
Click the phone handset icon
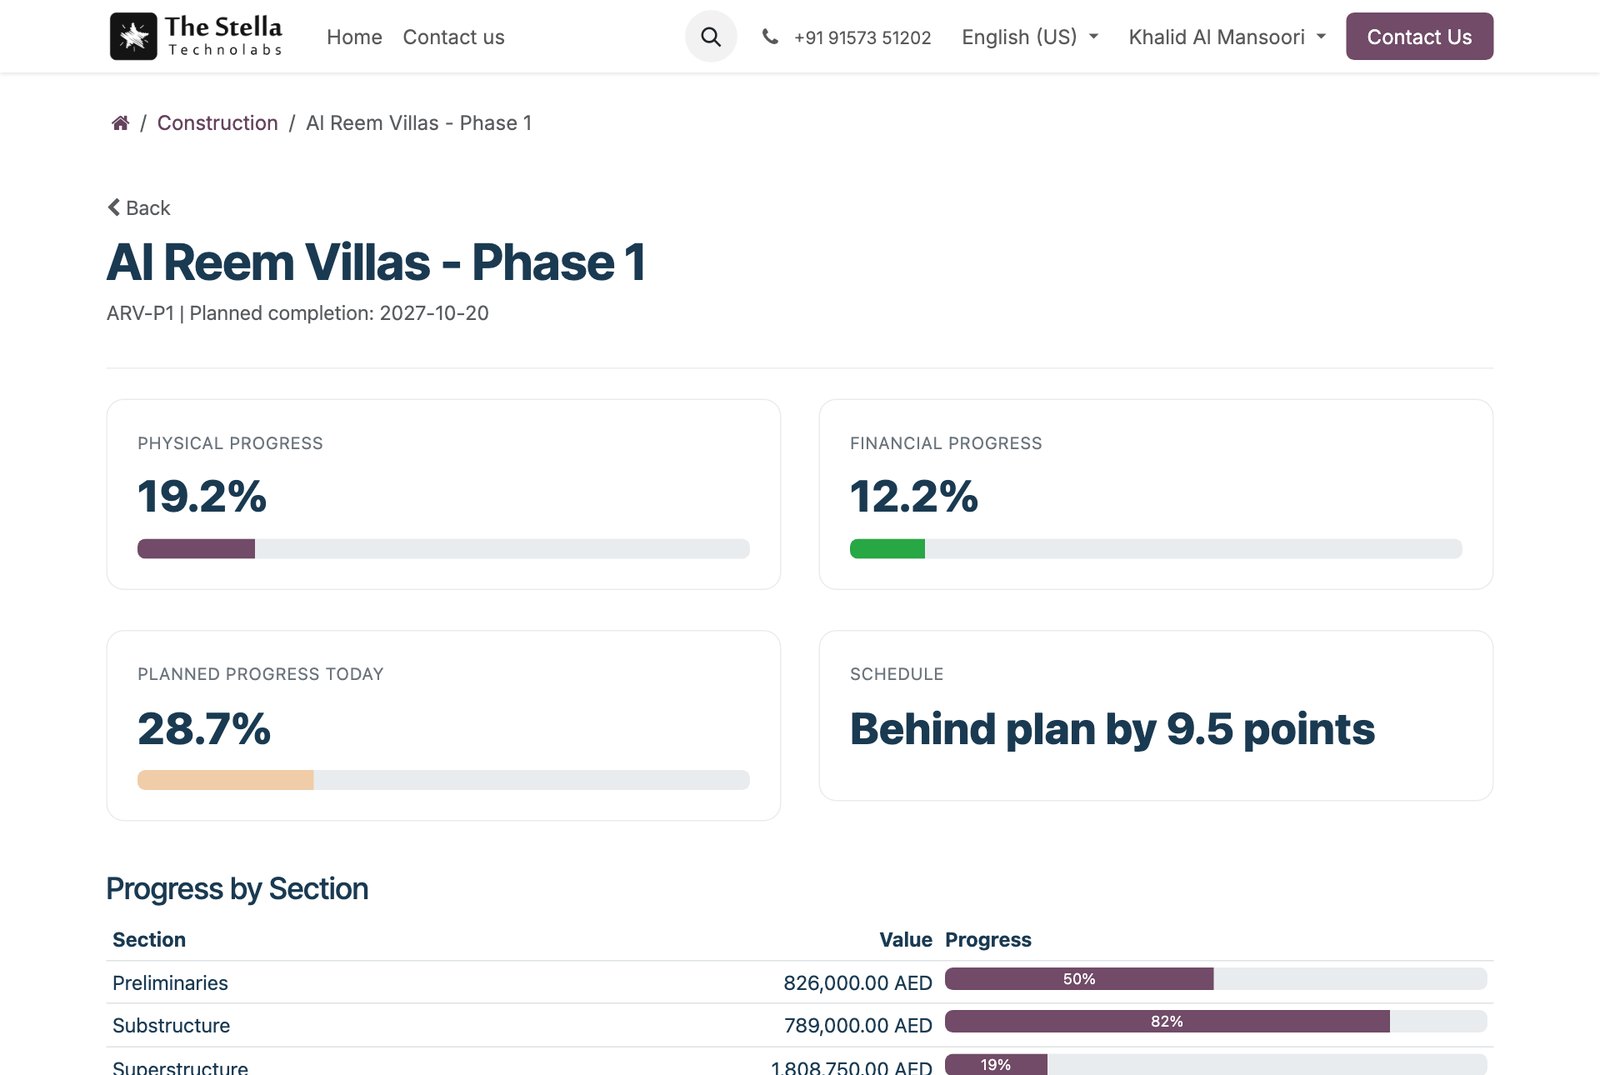tap(770, 37)
